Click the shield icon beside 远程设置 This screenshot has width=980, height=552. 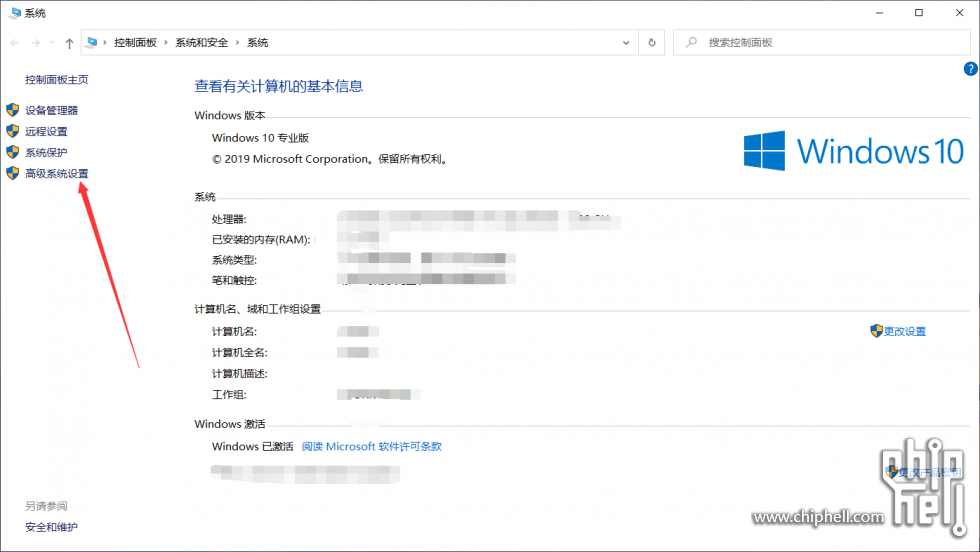pos(12,131)
